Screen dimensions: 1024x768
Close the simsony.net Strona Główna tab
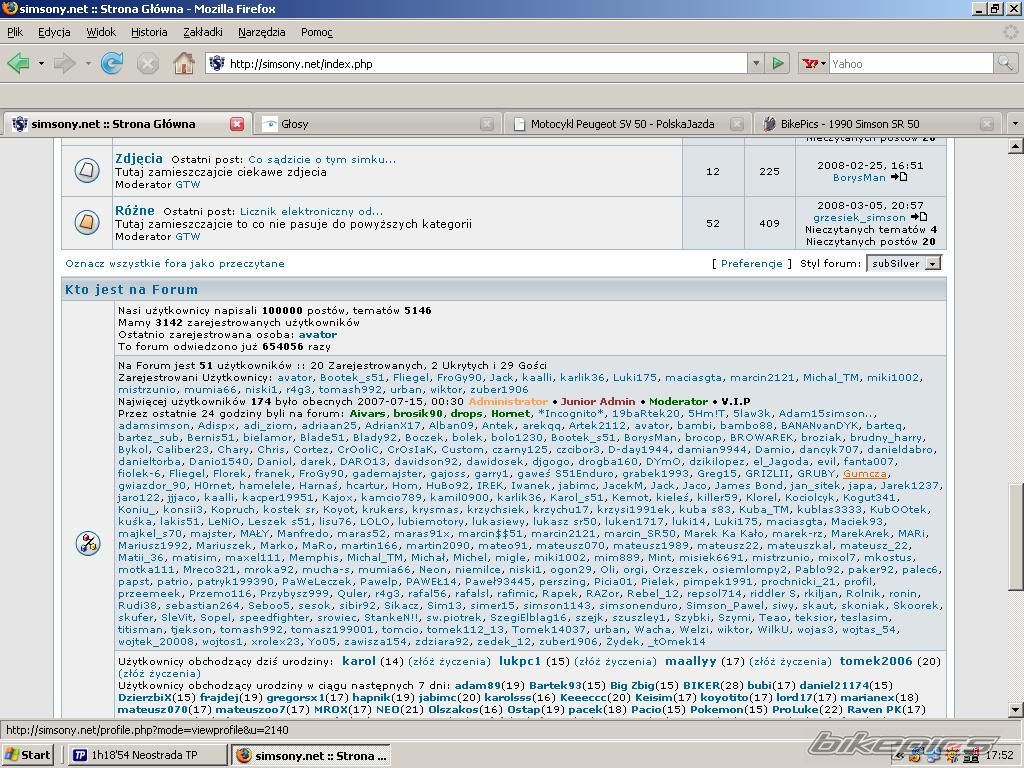coord(237,124)
